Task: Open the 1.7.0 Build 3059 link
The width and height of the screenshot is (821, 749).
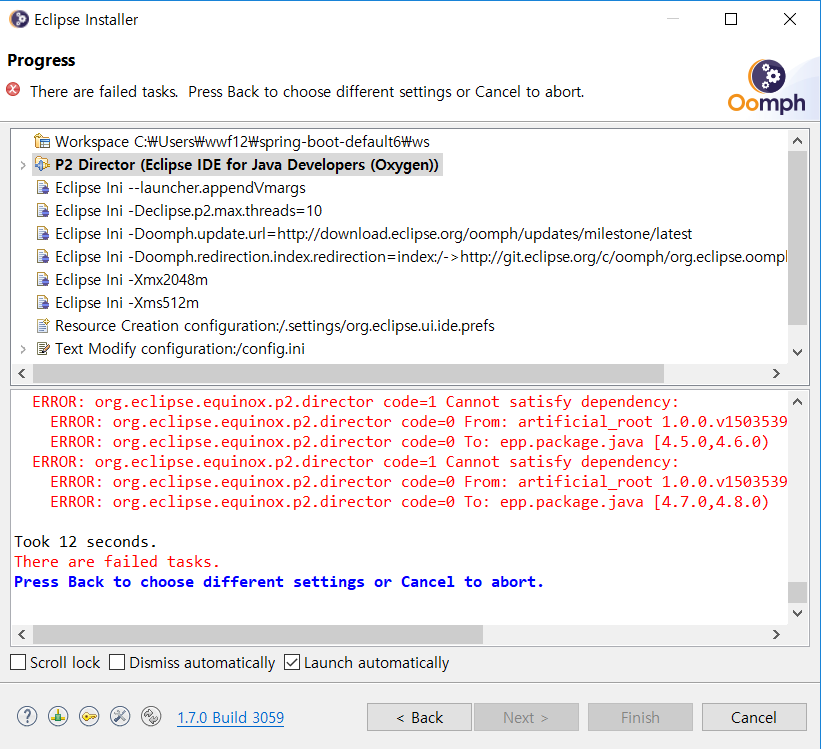Action: click(x=230, y=718)
